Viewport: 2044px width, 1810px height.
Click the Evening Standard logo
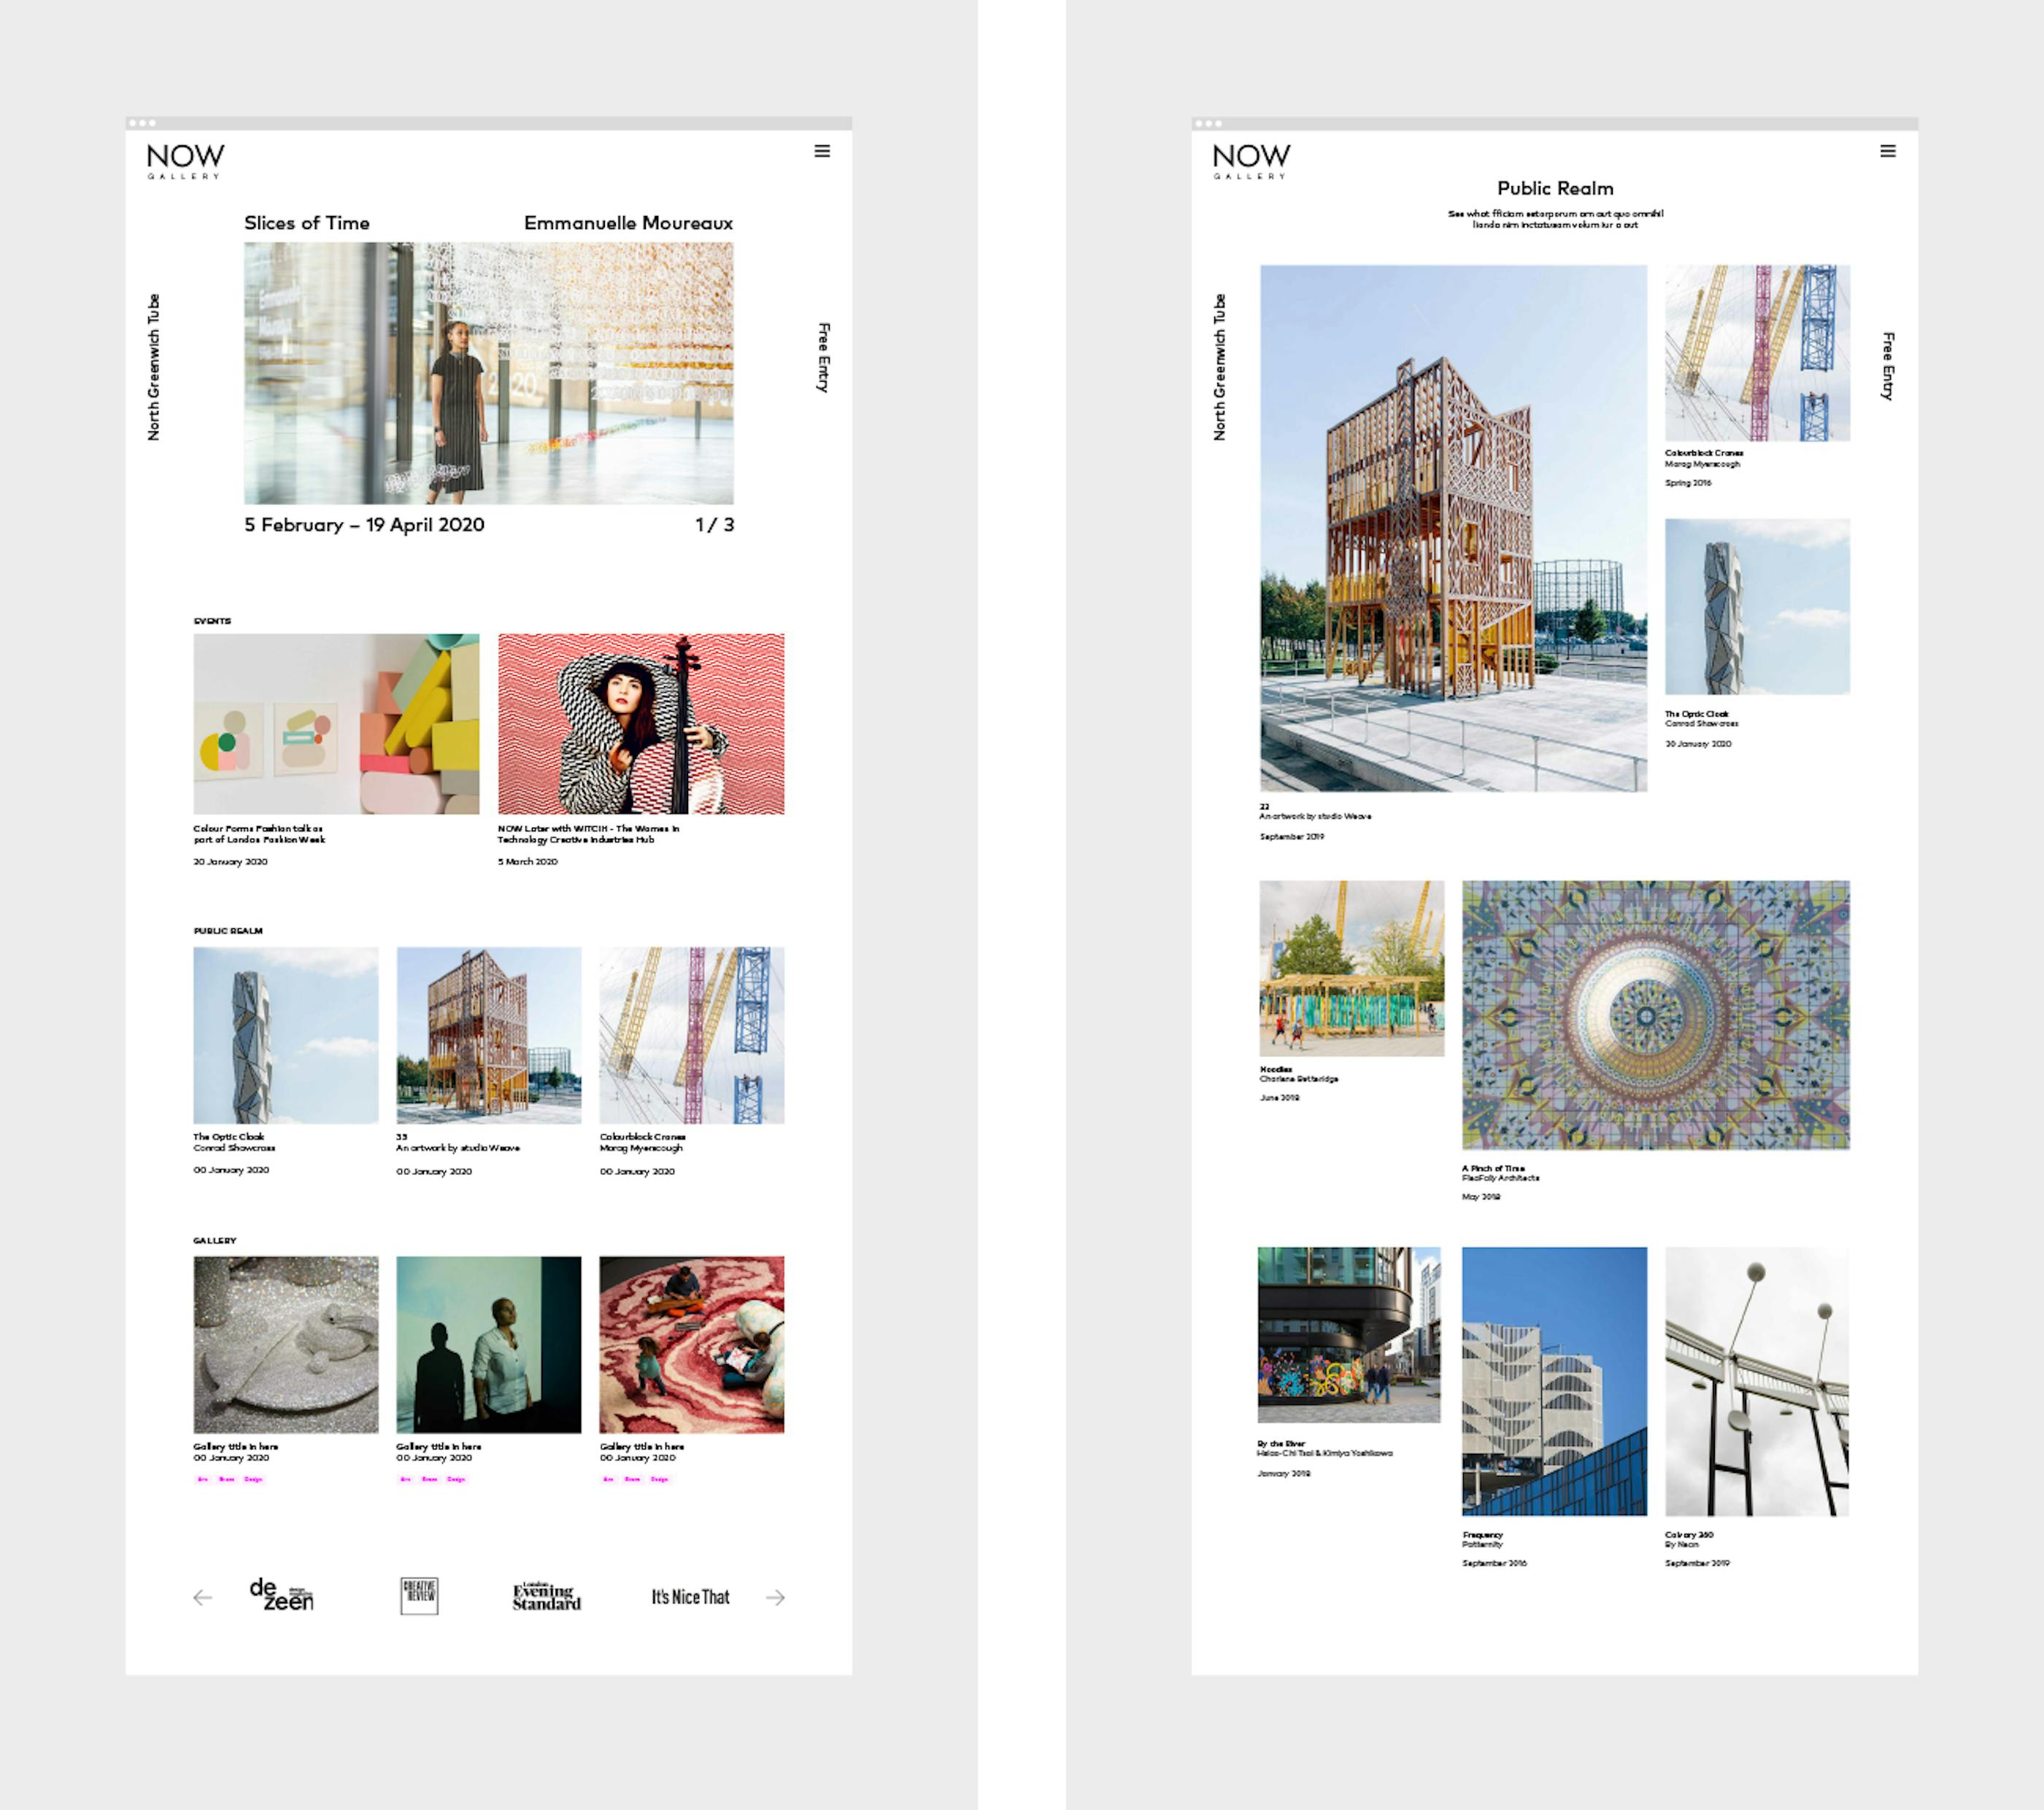click(546, 1596)
